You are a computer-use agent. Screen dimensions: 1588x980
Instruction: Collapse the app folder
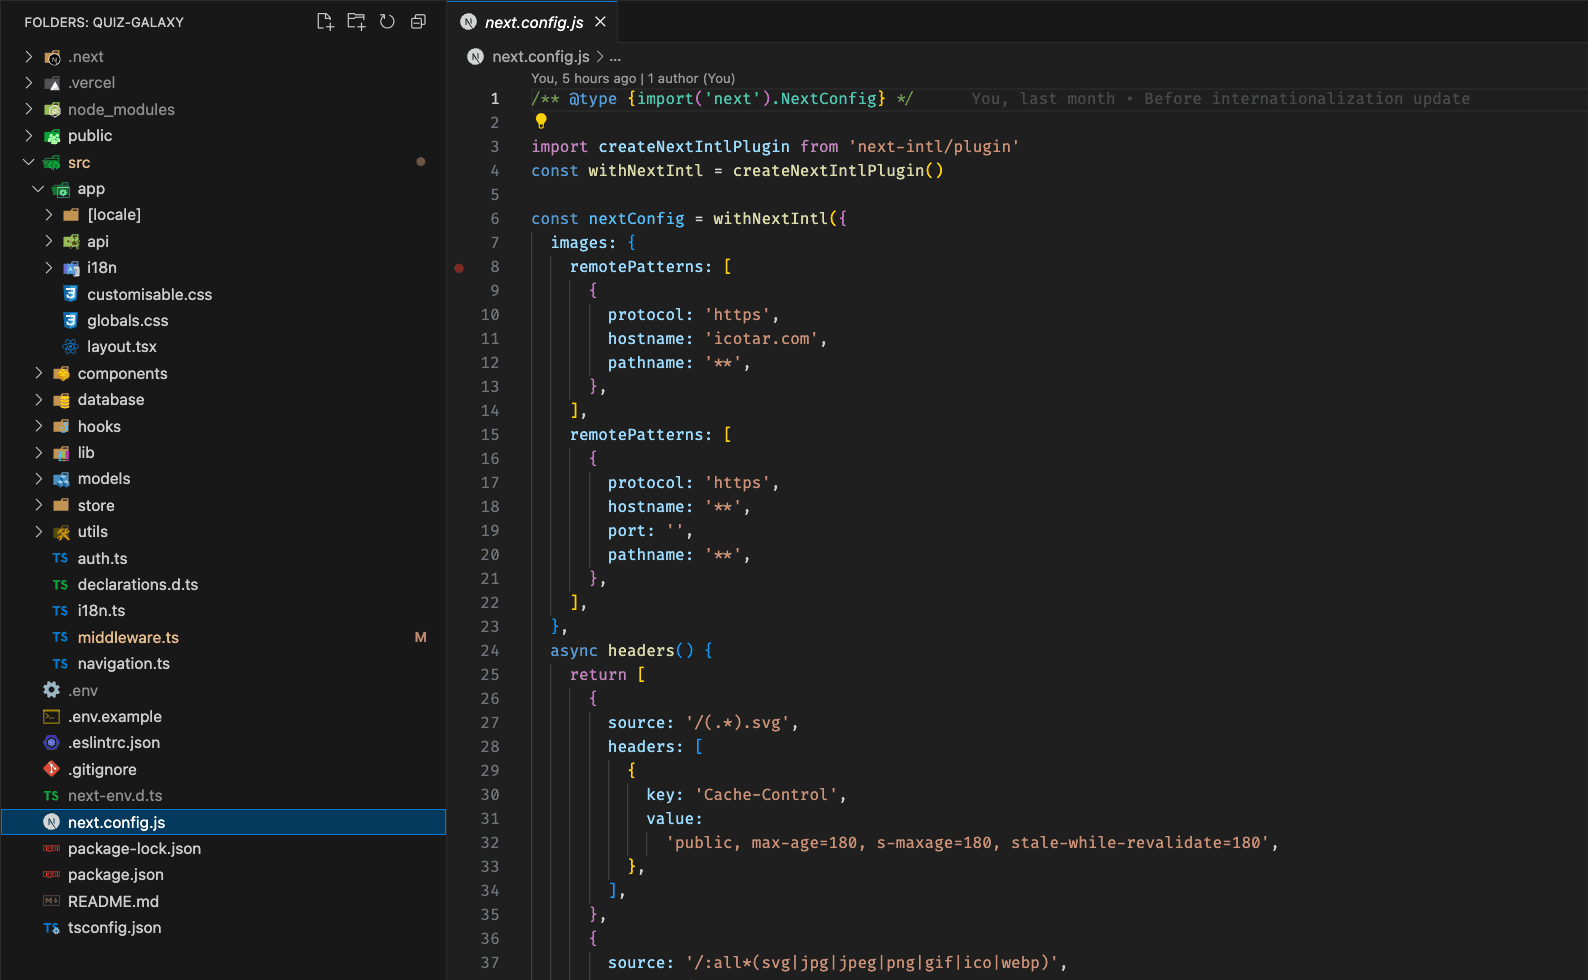point(38,189)
